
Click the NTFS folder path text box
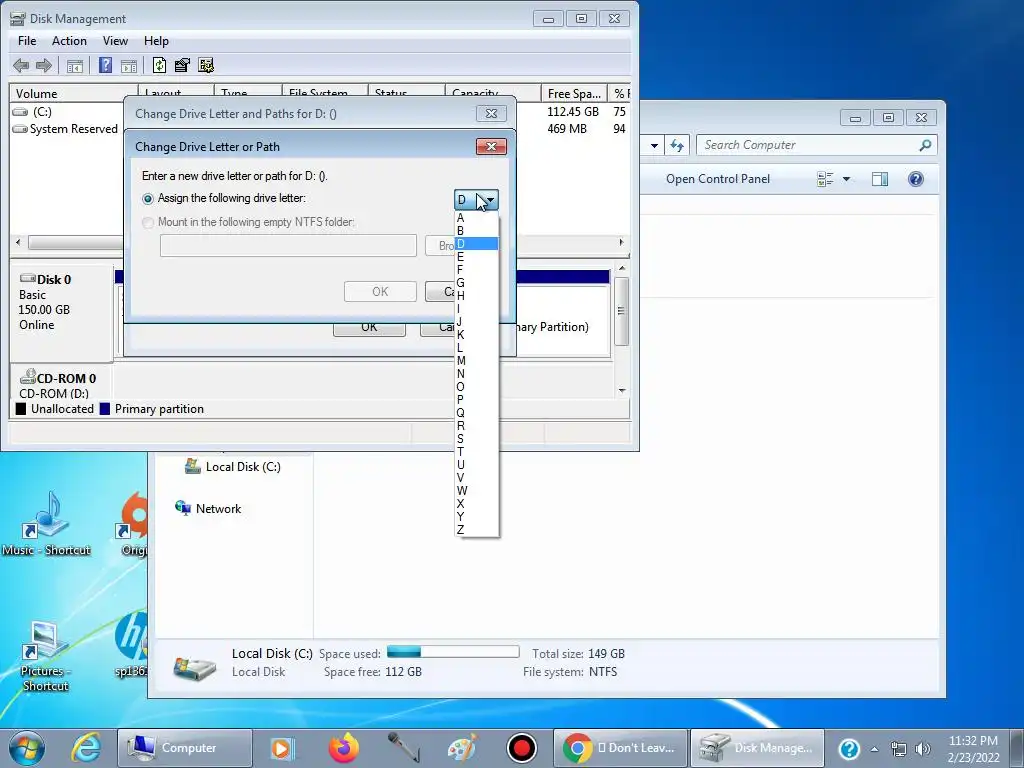(288, 246)
